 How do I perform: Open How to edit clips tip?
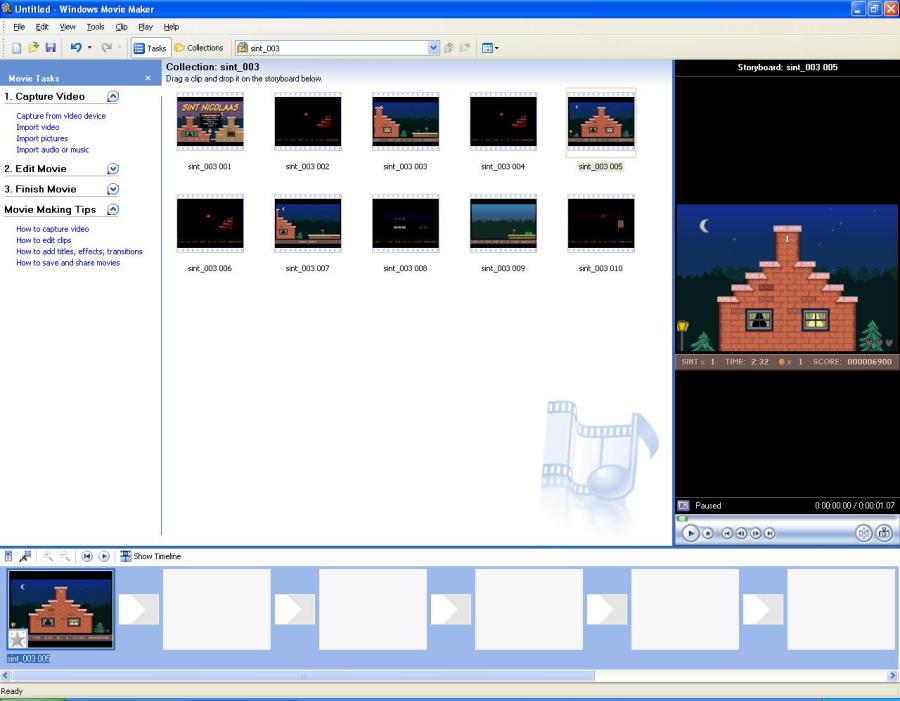pyautogui.click(x=44, y=241)
